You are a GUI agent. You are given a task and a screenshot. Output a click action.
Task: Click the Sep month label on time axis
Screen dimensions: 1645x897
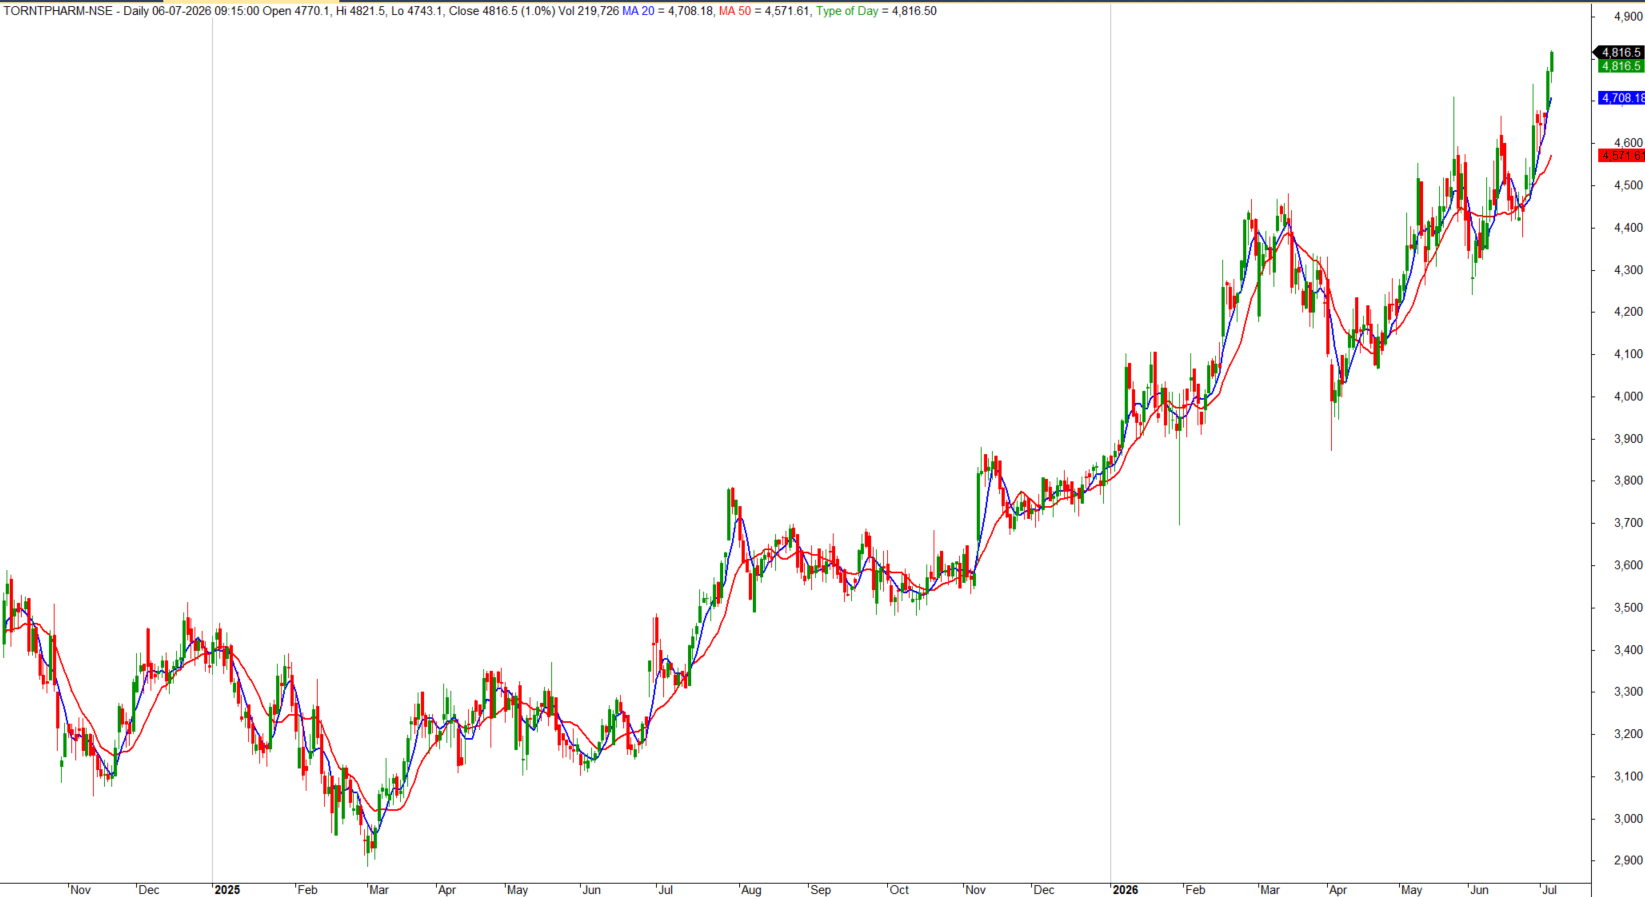coord(820,890)
